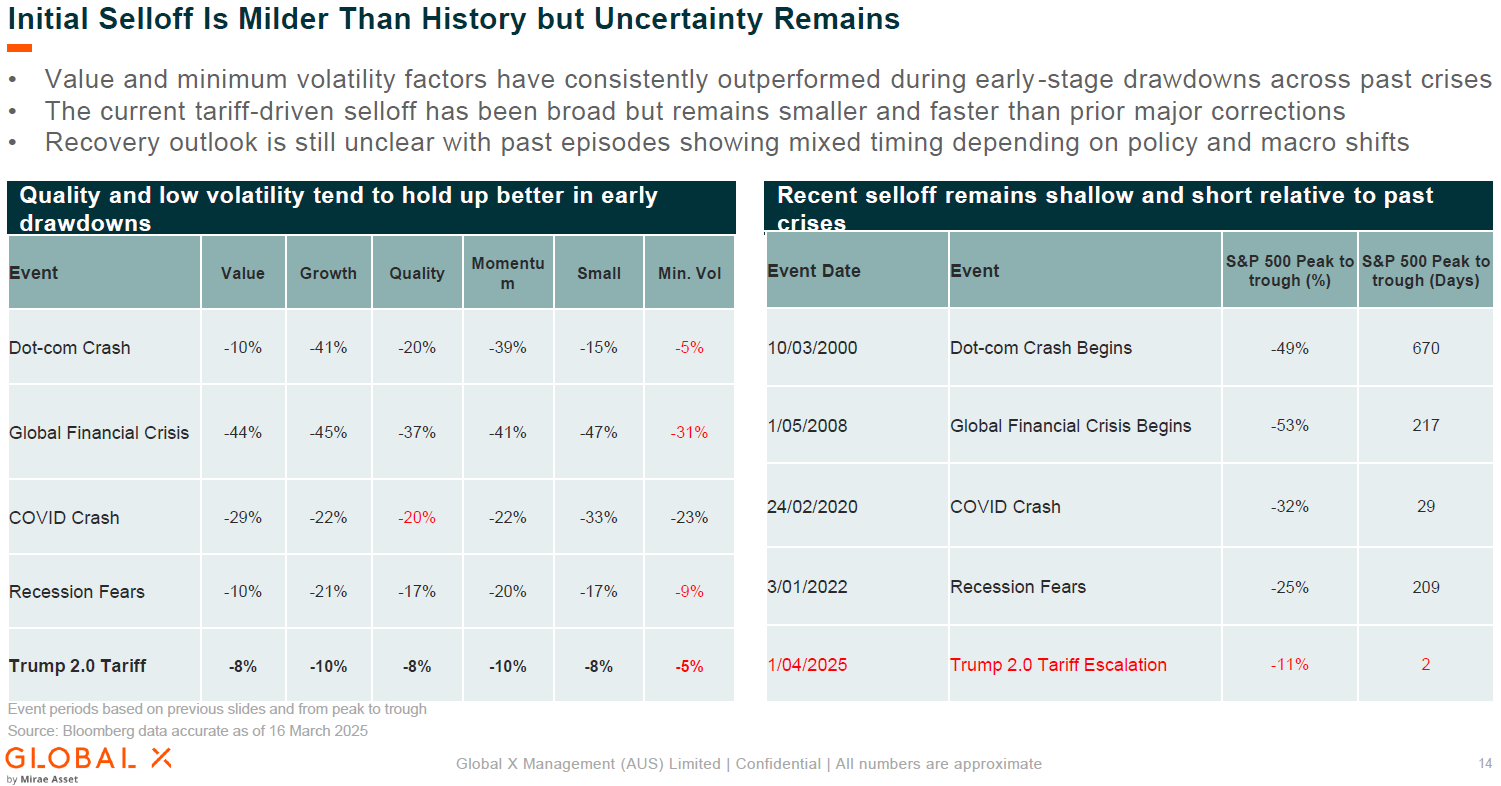Click the slide page number 14
Screen dimensions: 1501x786
click(1485, 764)
